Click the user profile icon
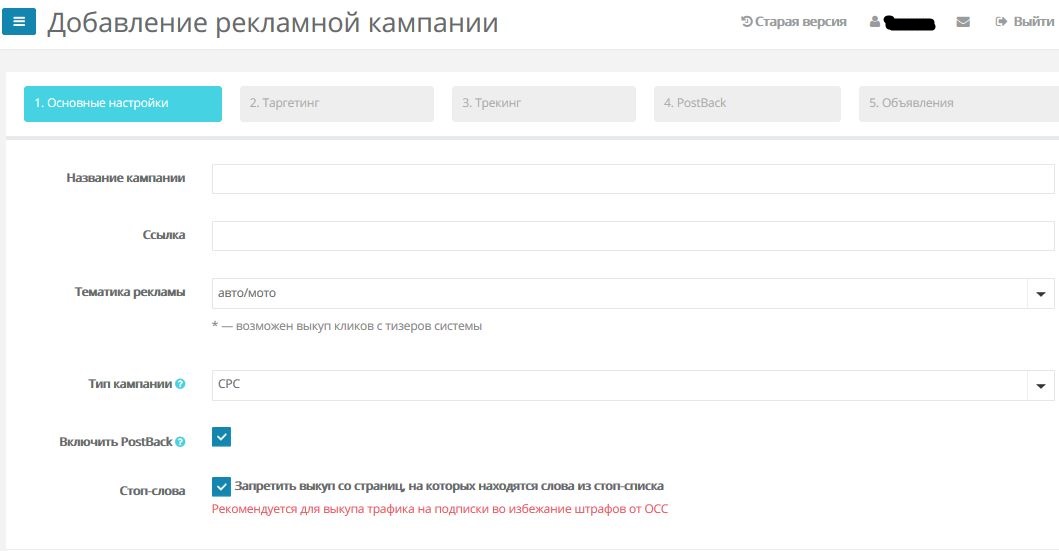The image size is (1059, 551). pos(875,22)
